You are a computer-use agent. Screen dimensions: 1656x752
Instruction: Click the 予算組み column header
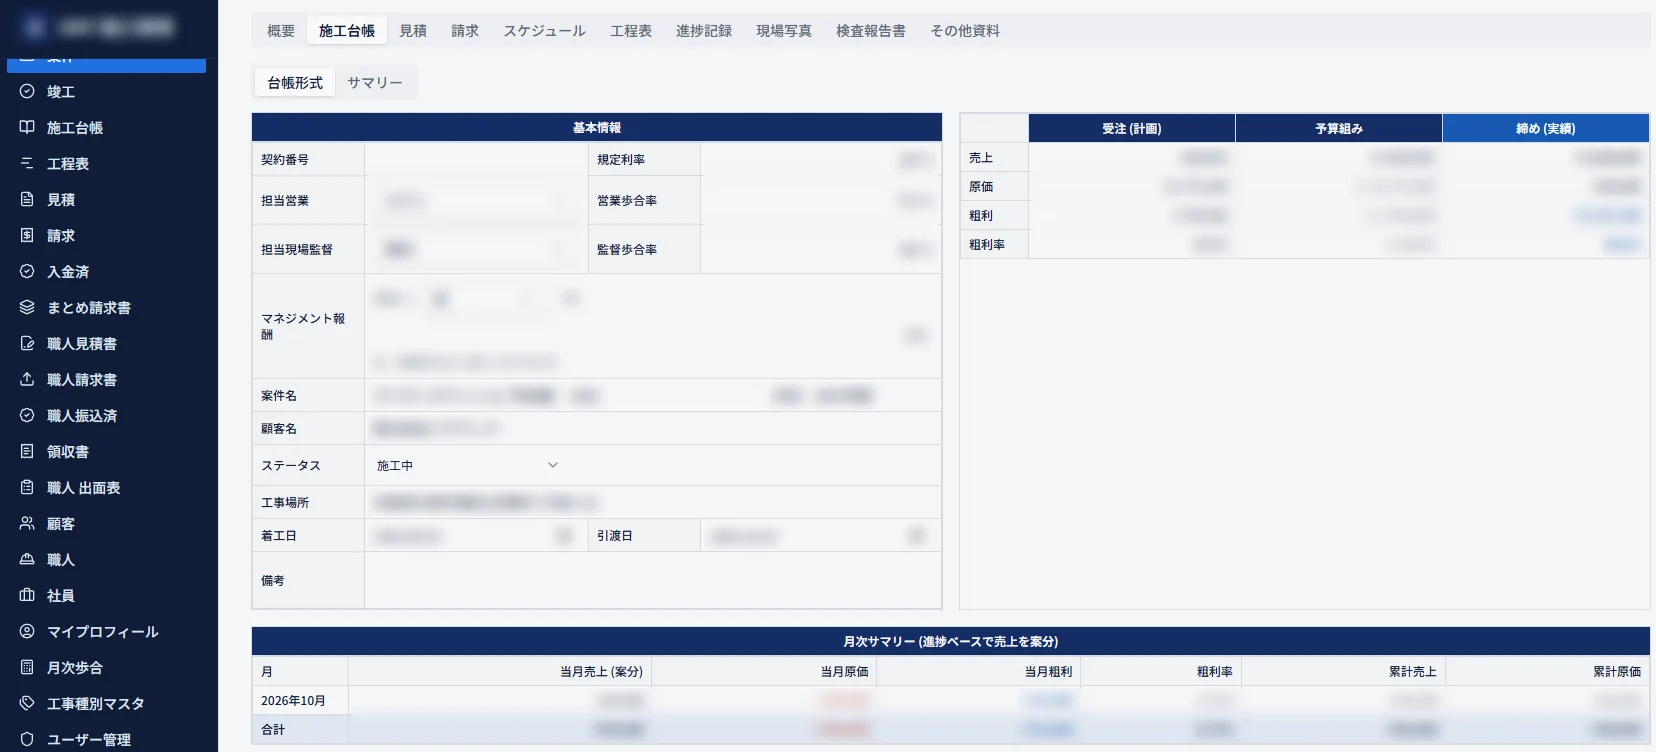[1339, 128]
